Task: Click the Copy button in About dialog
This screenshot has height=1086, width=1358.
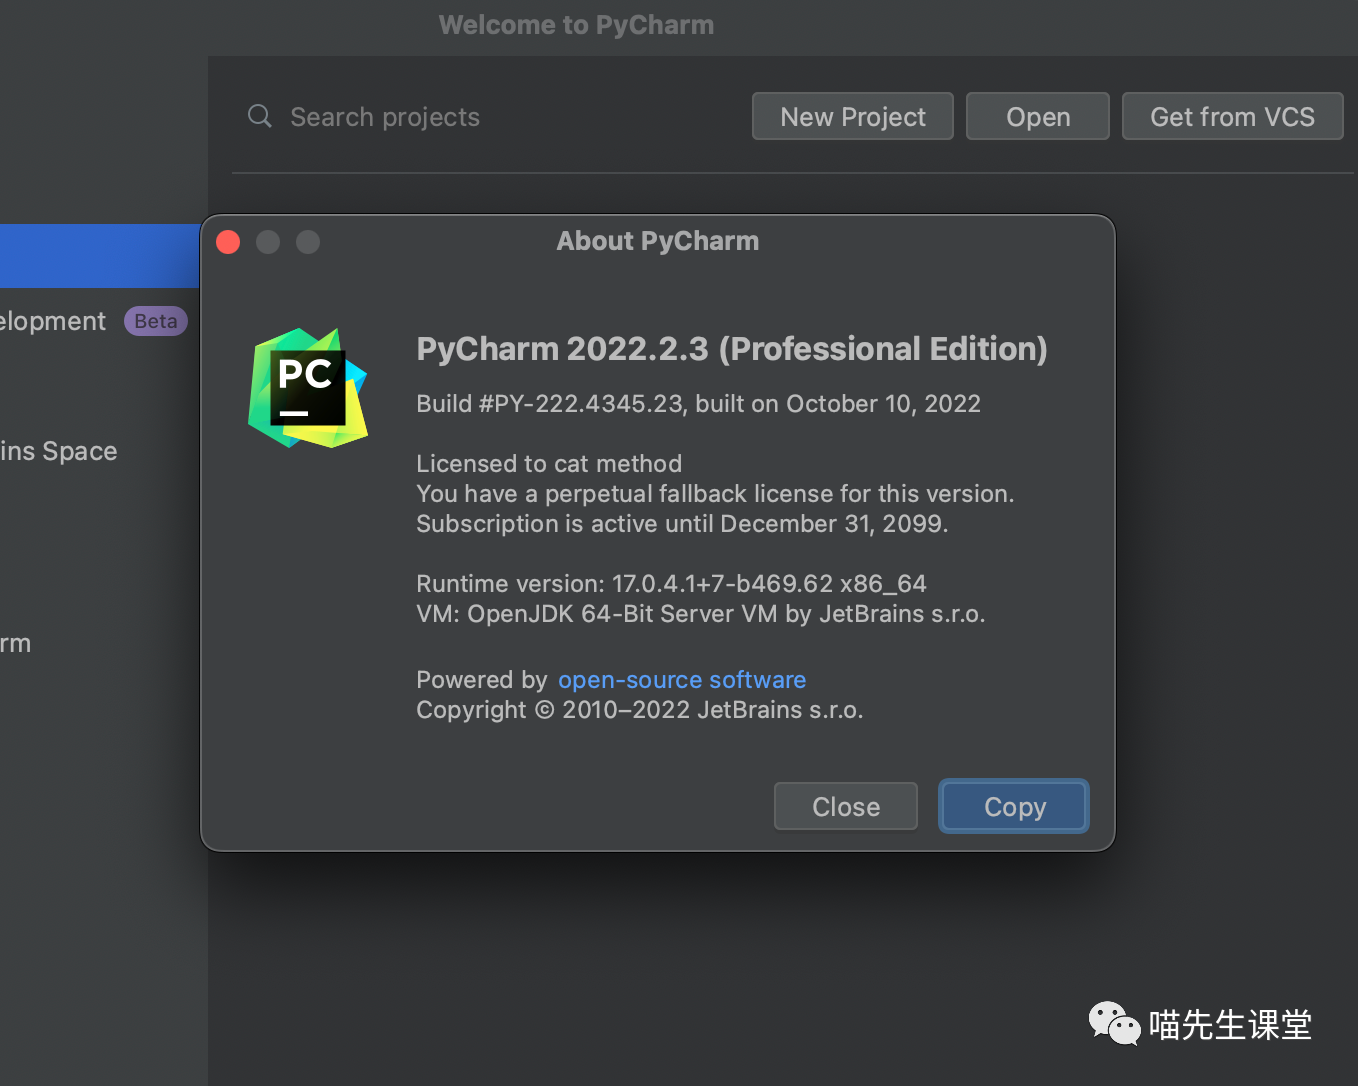Action: click(x=1014, y=806)
